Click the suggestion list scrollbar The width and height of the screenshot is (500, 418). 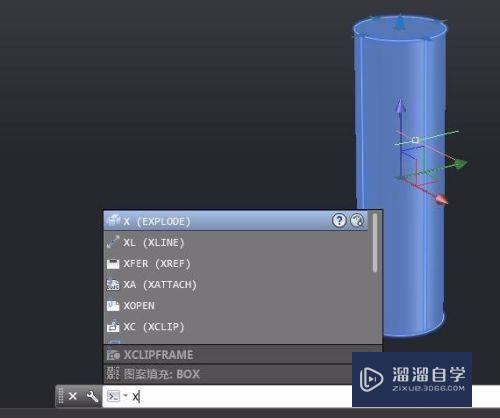375,243
